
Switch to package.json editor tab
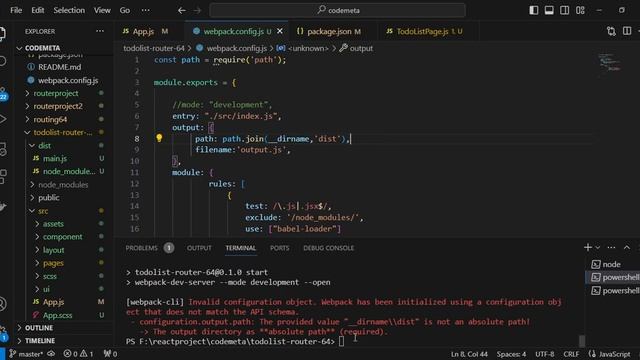[x=329, y=31]
